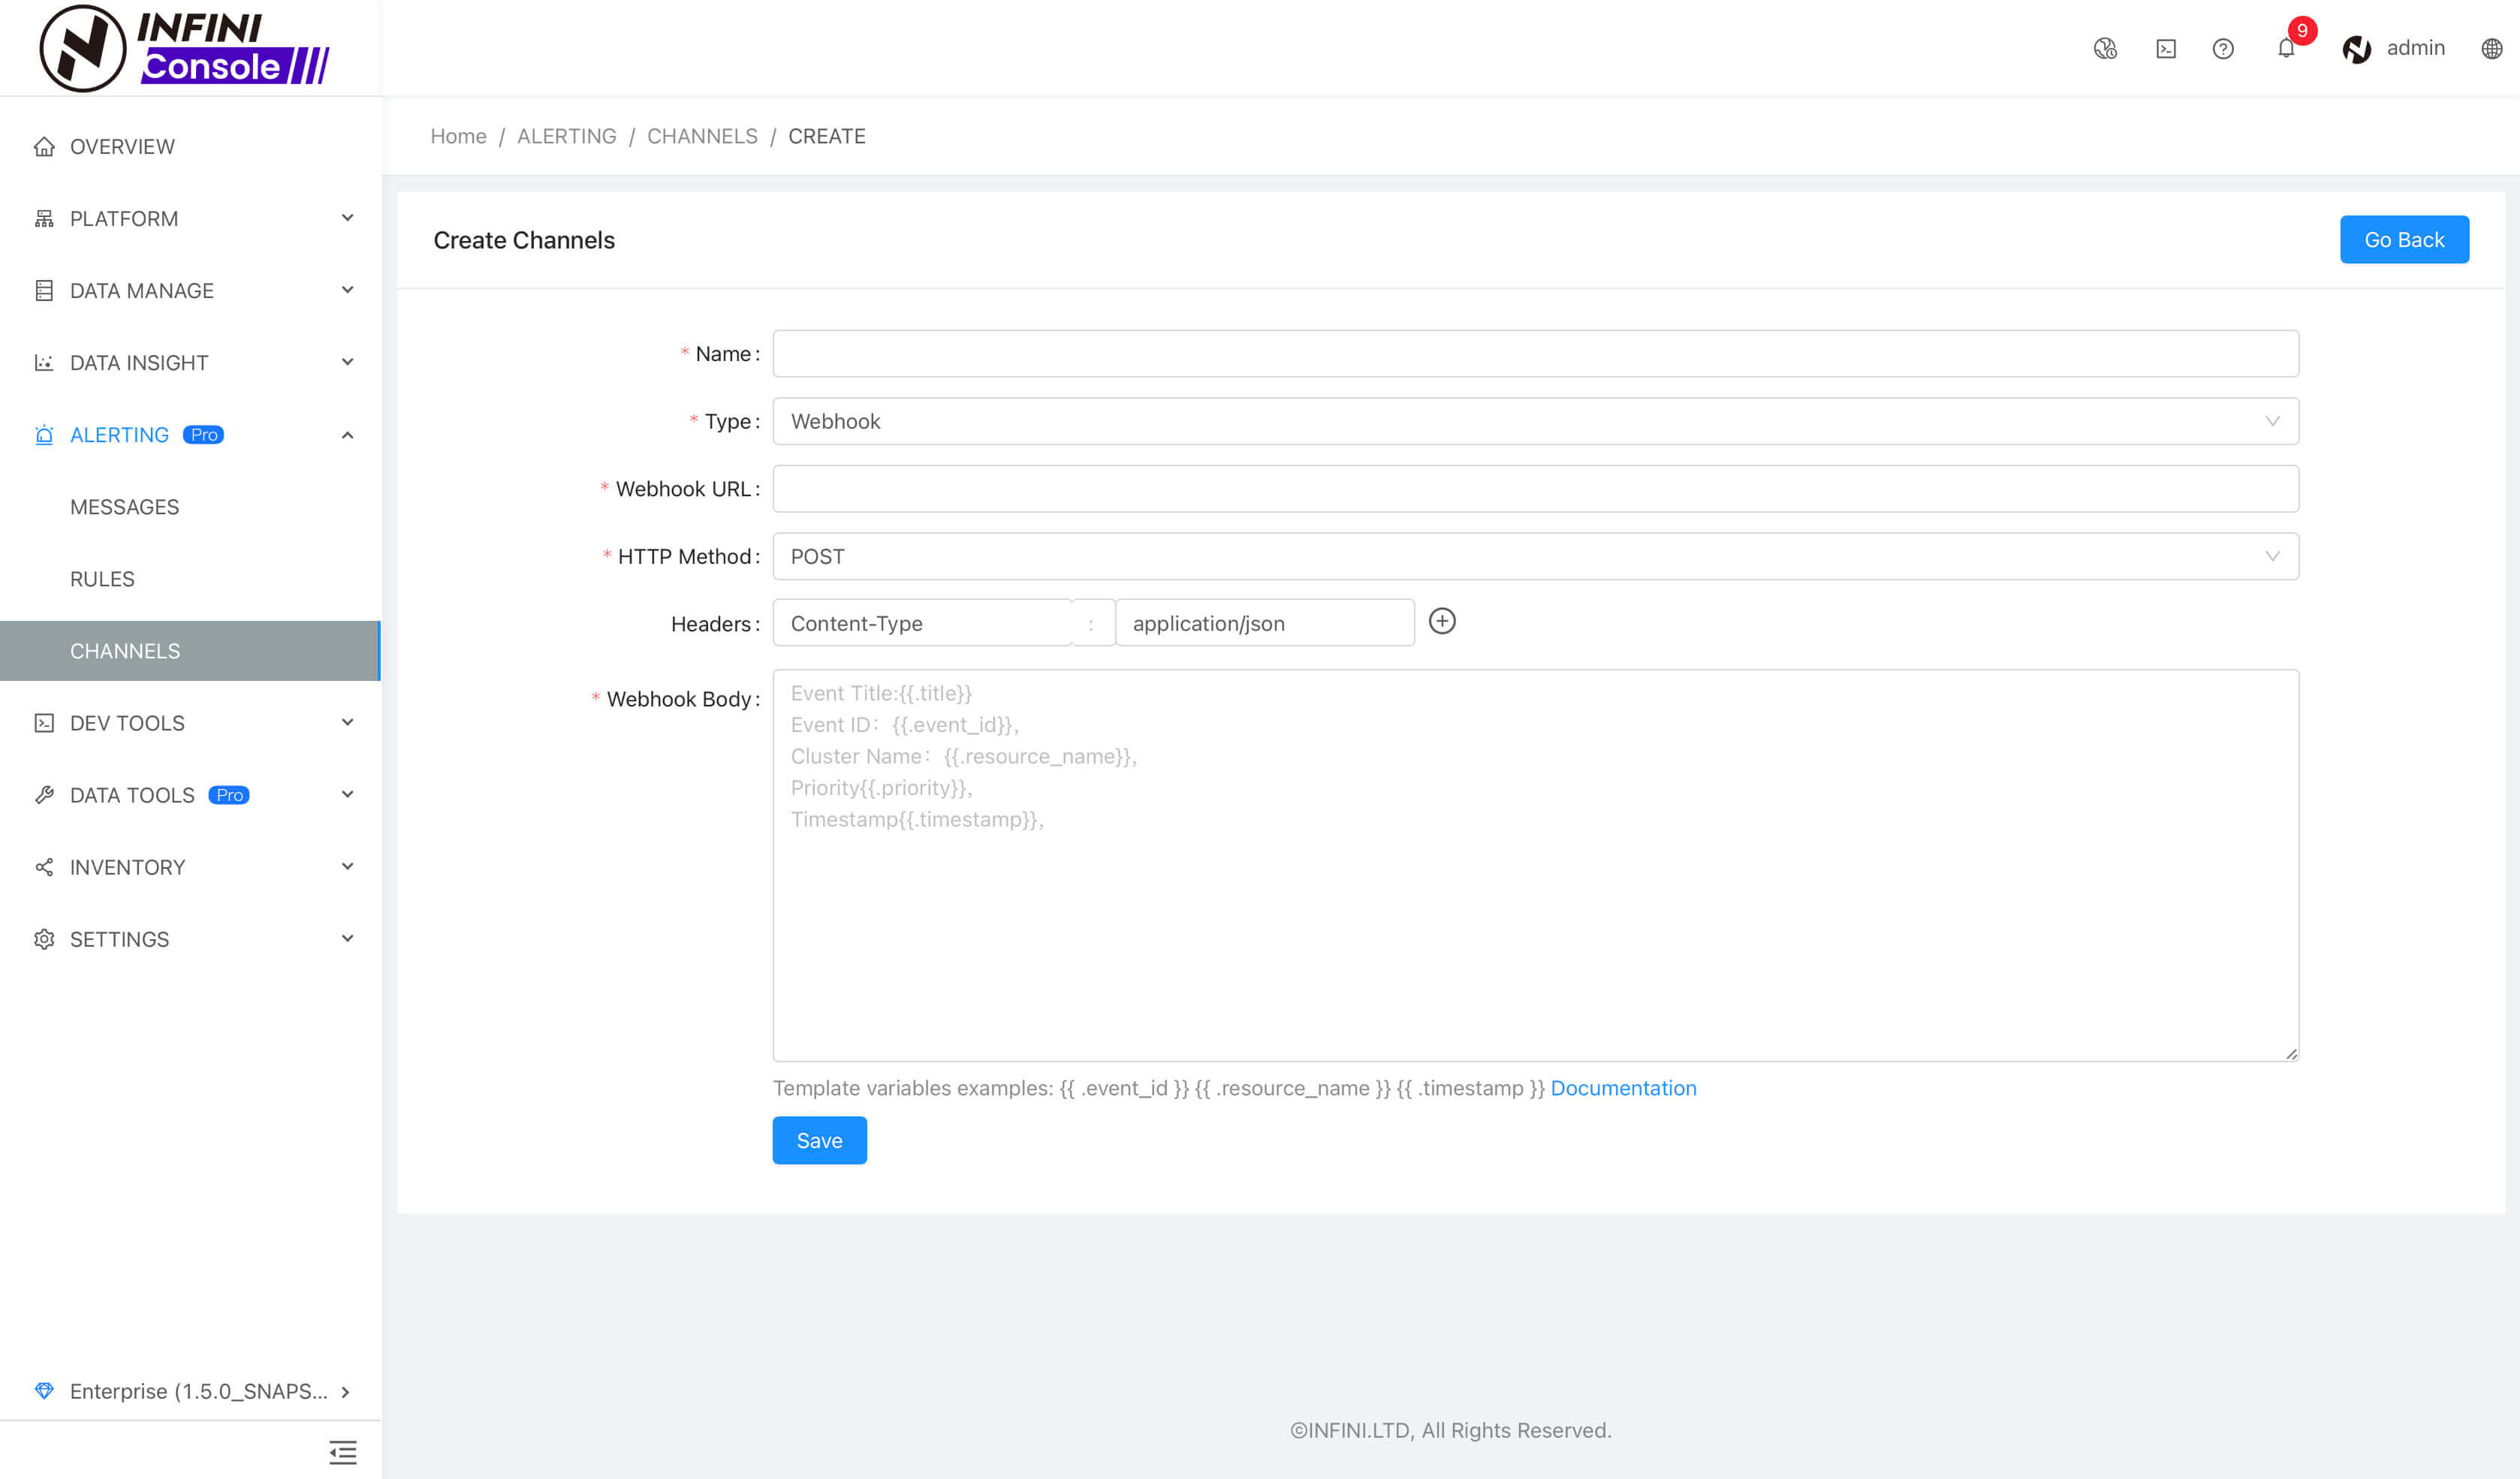Screen dimensions: 2520x1479
Task: Click the CREATE breadcrumb text
Action: [827, 136]
